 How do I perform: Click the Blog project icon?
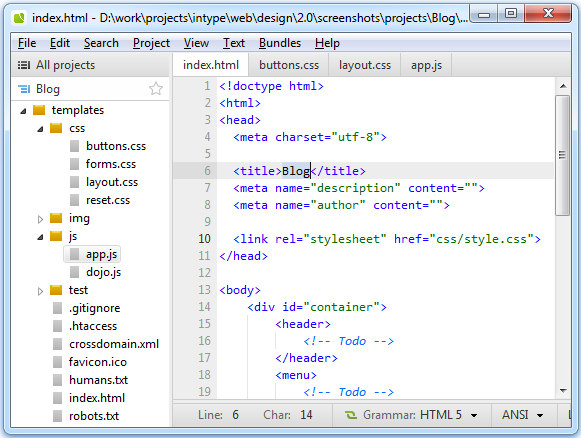click(24, 89)
